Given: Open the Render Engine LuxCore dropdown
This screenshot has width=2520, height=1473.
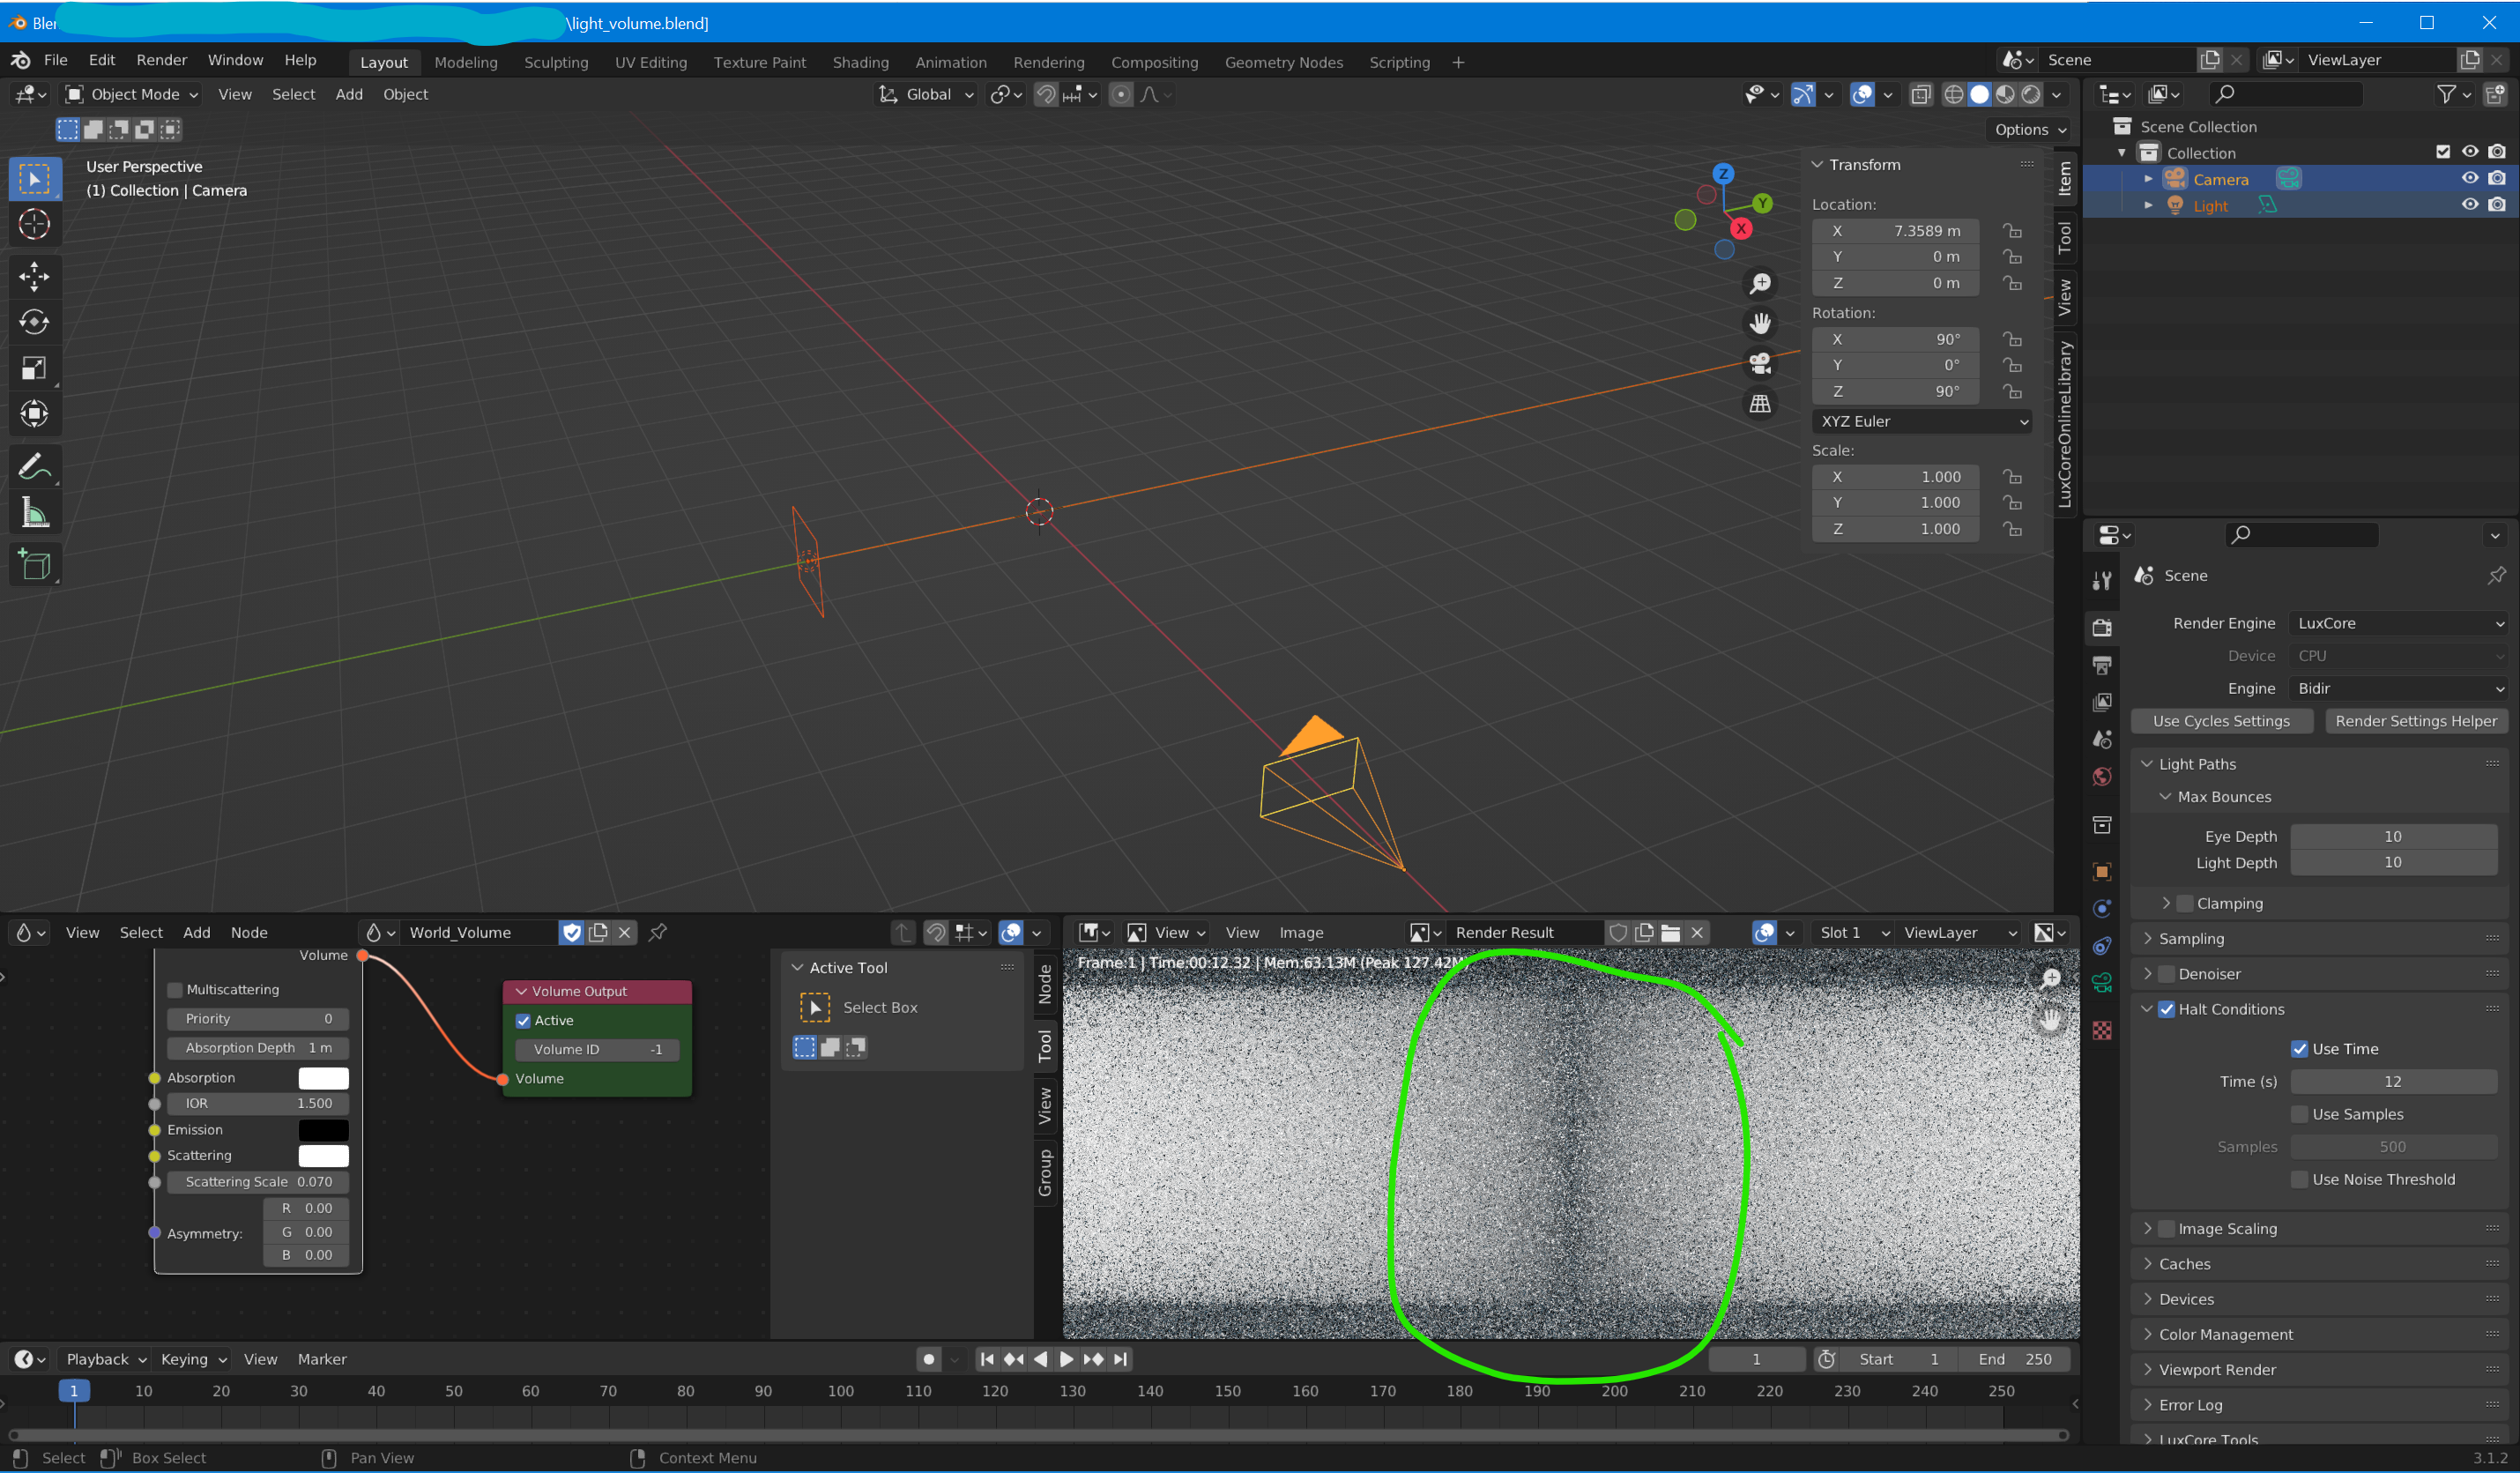Looking at the screenshot, I should 2398,623.
